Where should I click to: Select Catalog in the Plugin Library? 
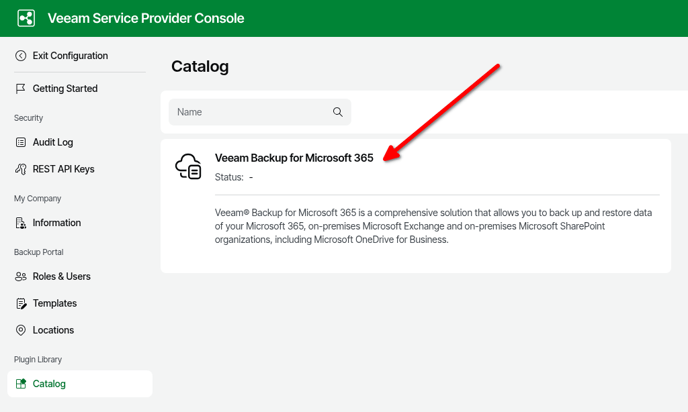pos(49,384)
